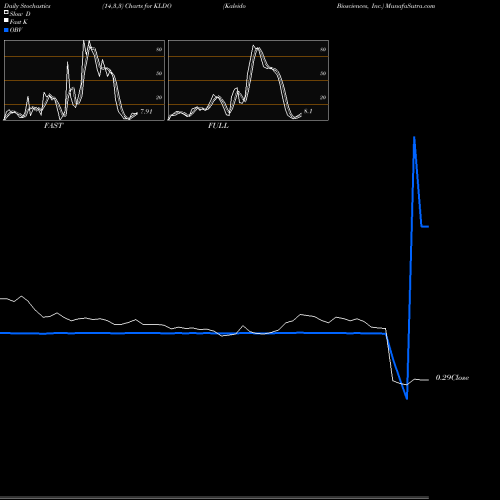
Task: Click the 7.91 value in FAST chart
Action: [146, 112]
